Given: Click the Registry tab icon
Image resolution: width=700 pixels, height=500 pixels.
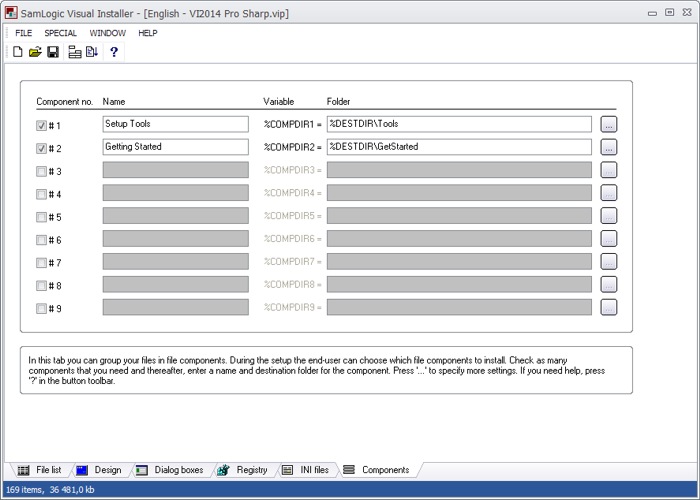Looking at the screenshot, I should pyautogui.click(x=223, y=470).
